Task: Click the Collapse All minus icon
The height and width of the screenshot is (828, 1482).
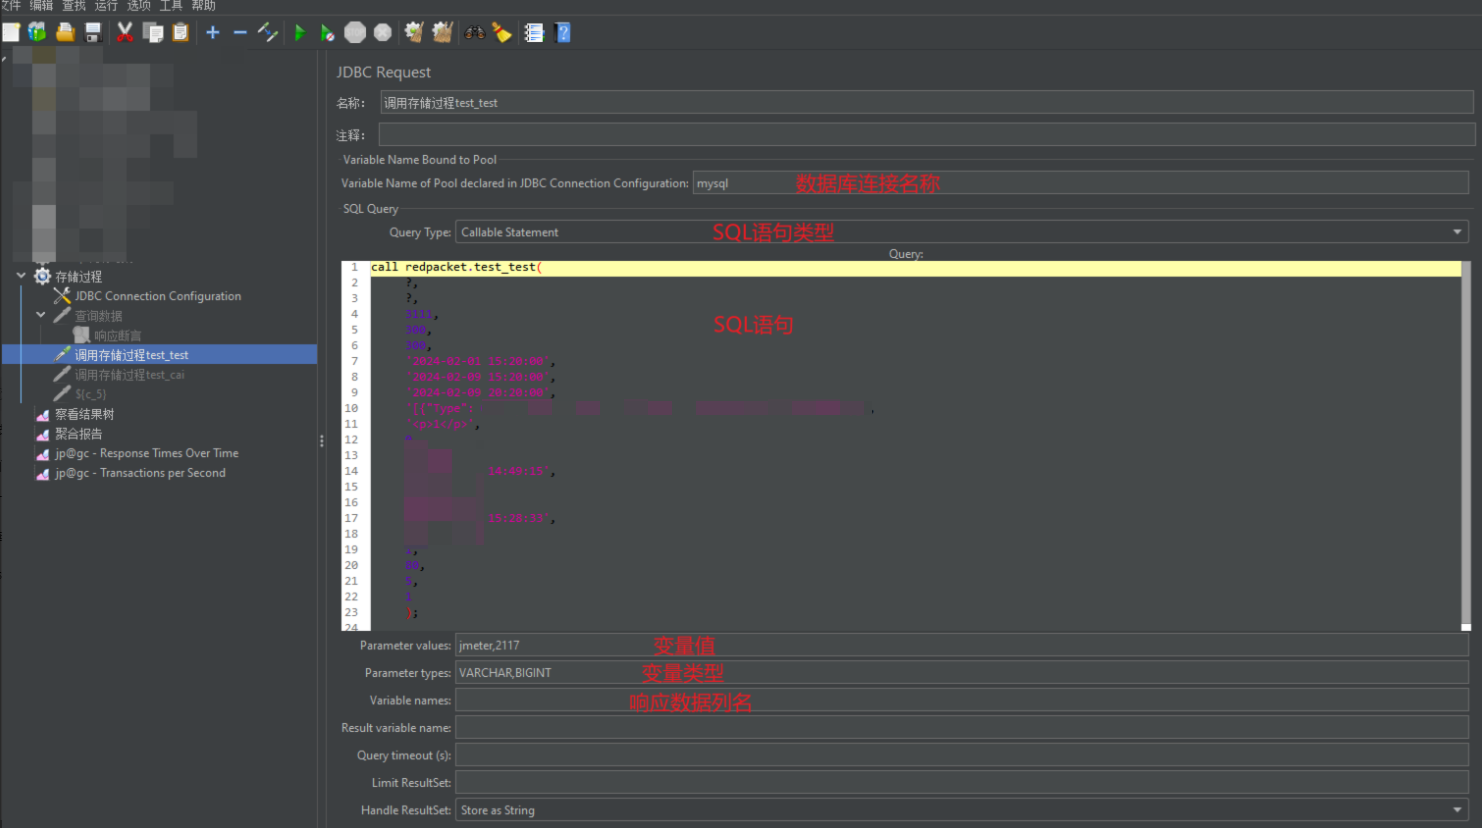Action: pos(240,33)
